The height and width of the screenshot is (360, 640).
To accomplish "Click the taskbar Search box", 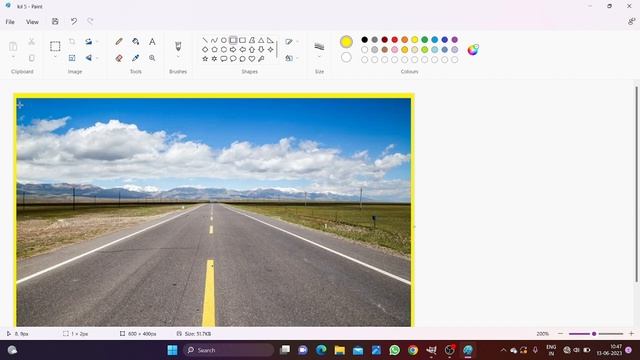I will pyautogui.click(x=229, y=350).
